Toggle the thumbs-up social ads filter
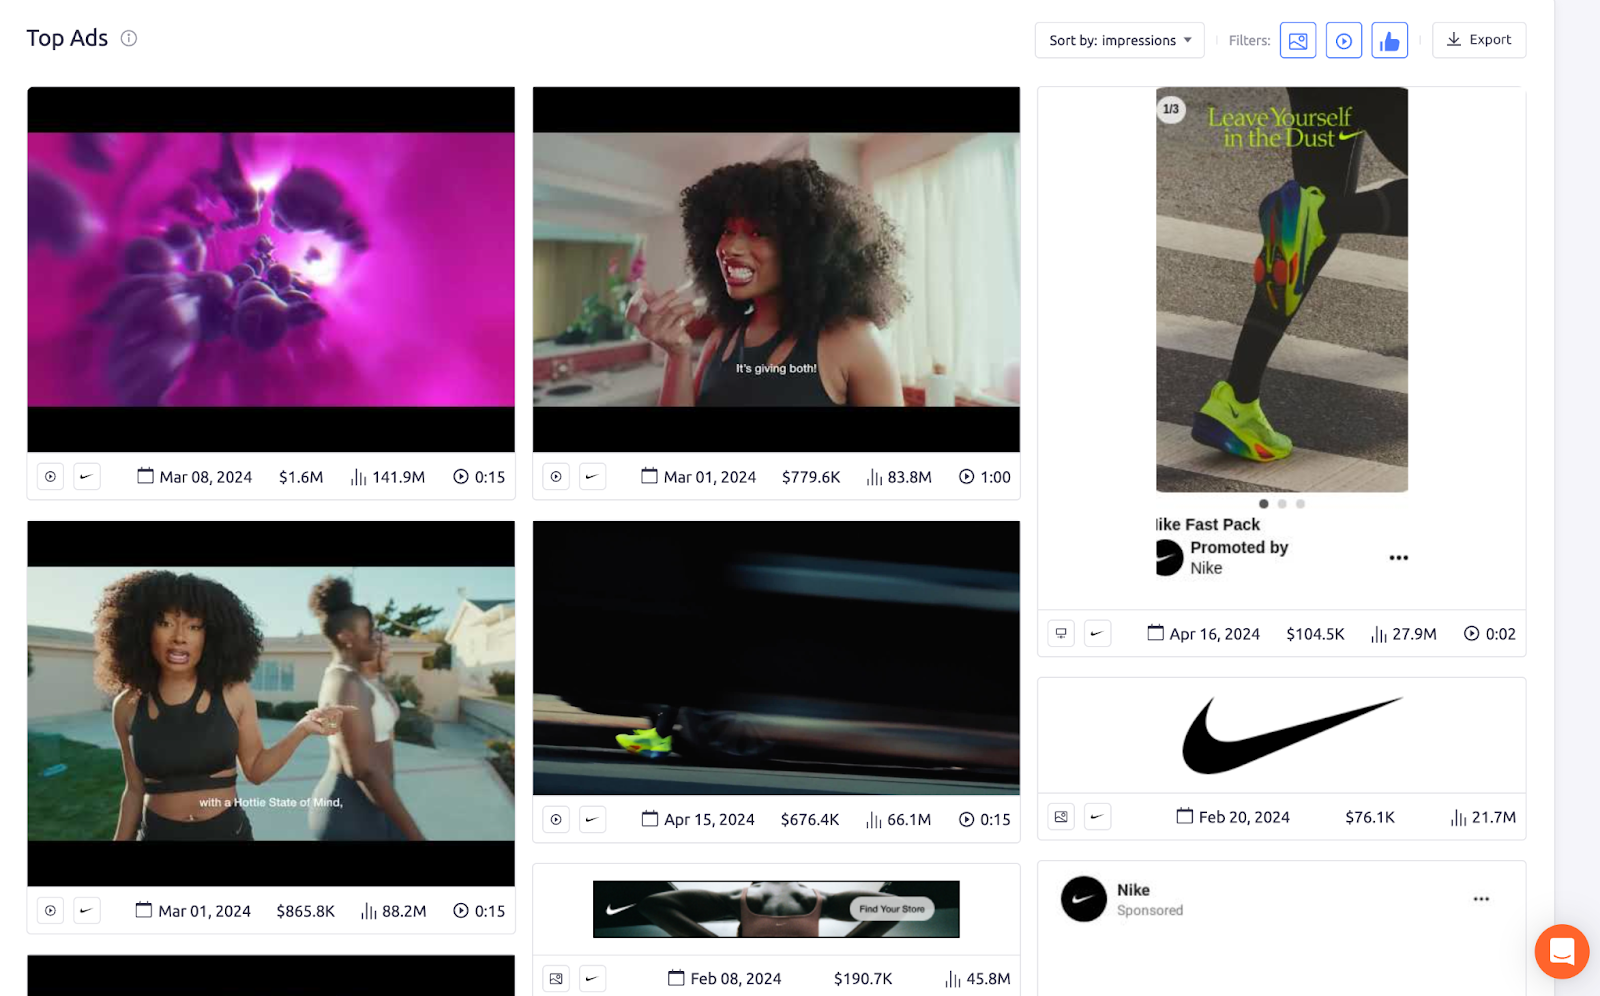 1389,41
